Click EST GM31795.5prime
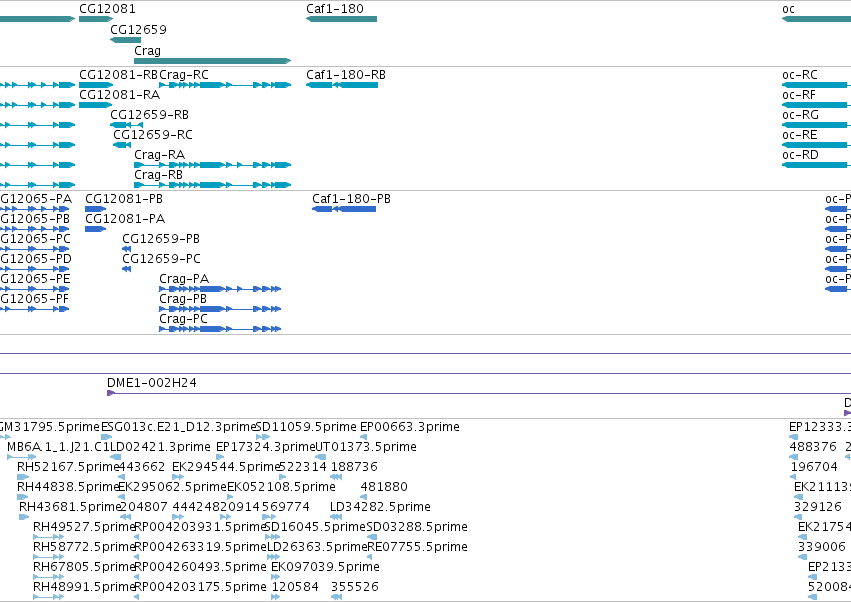Screen dimensions: 851x602 click(x=5, y=437)
